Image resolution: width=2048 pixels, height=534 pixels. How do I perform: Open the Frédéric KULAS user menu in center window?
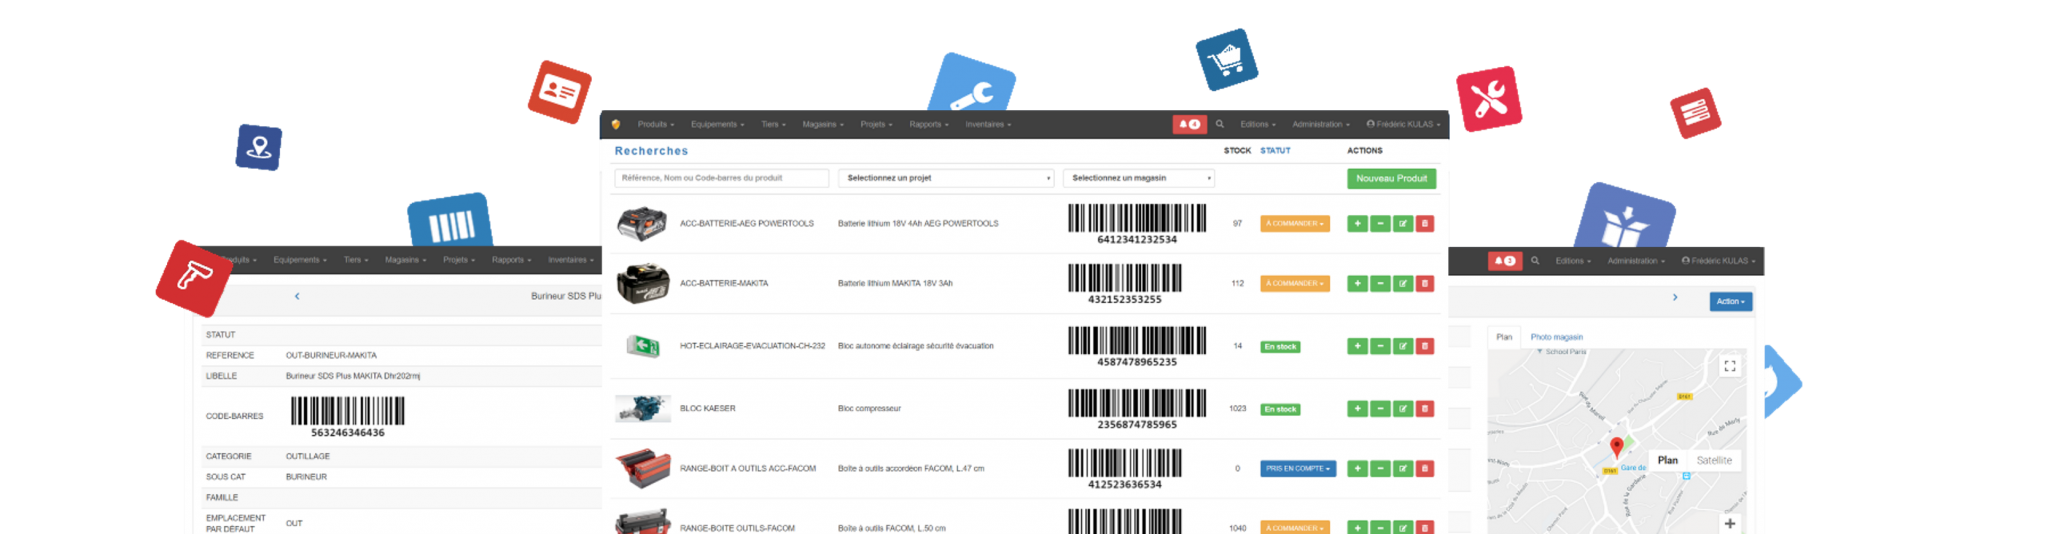[1404, 125]
